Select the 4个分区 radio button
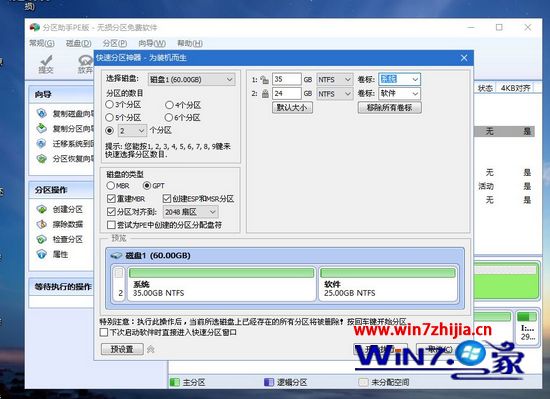The height and width of the screenshot is (399, 550). click(x=169, y=104)
